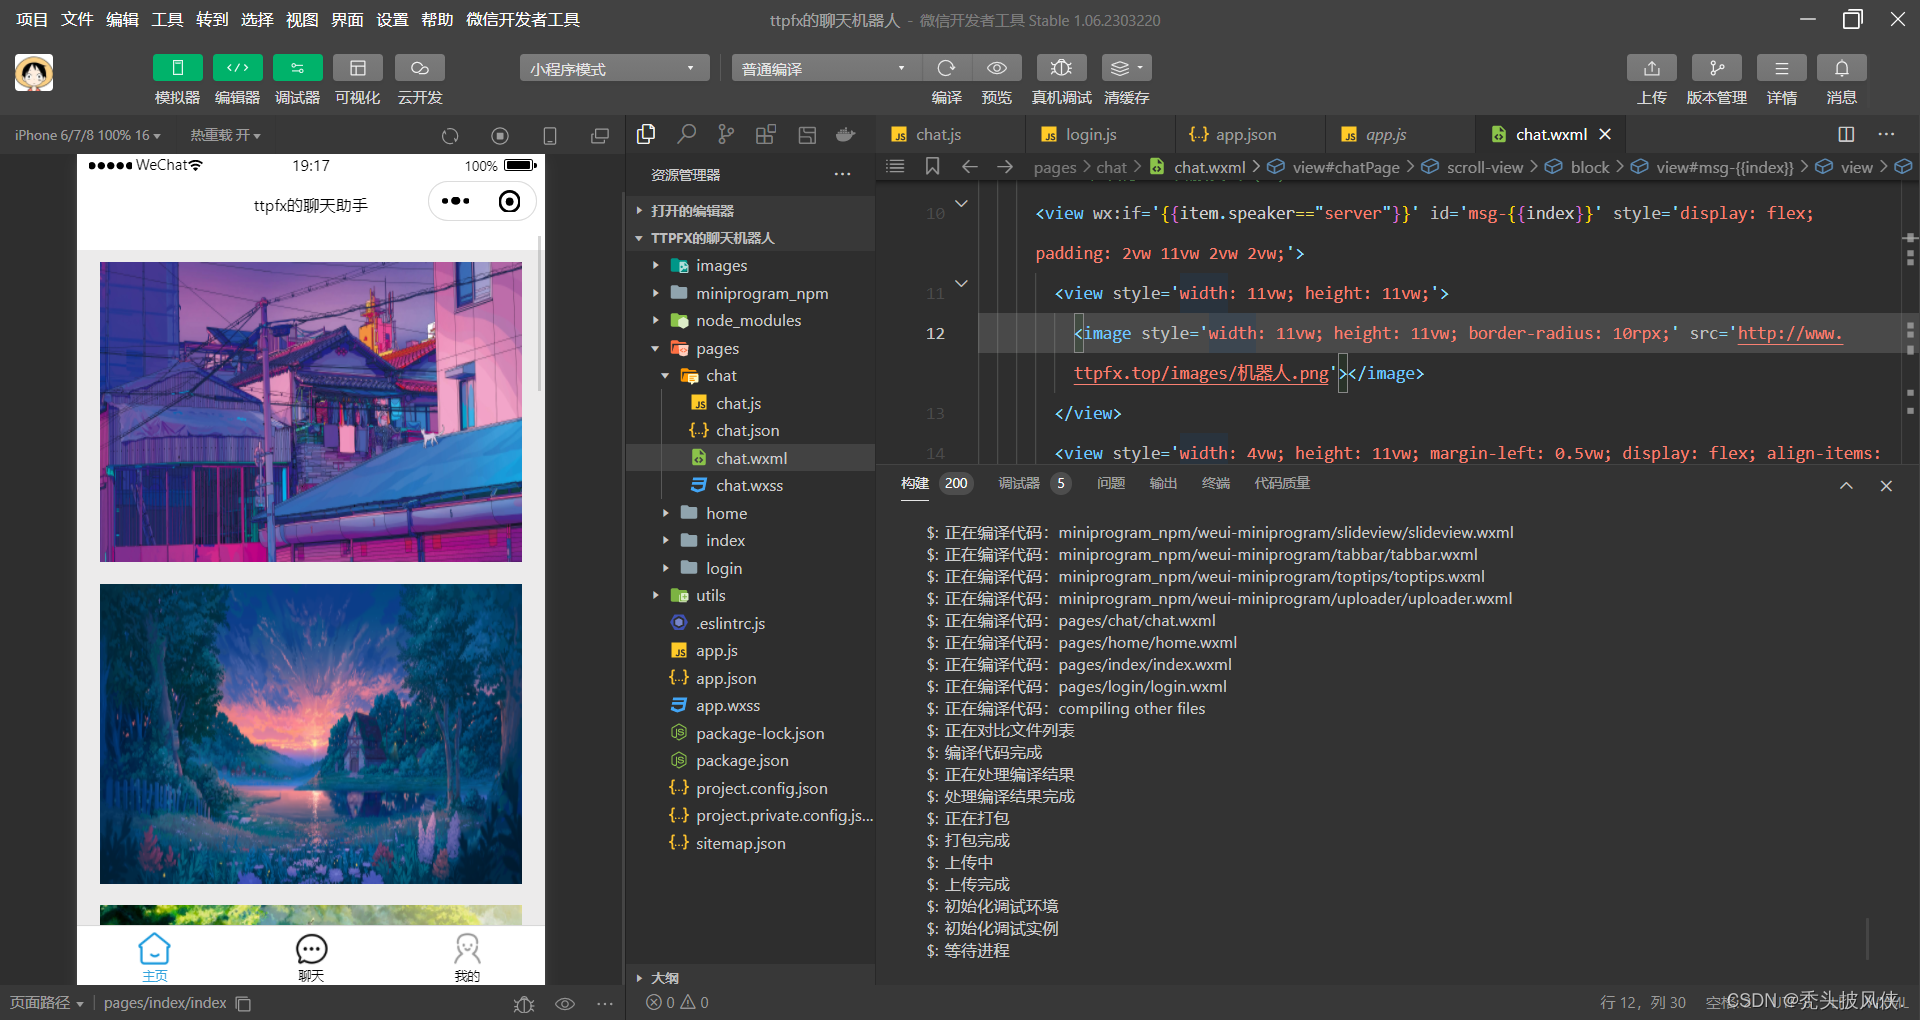Click the upload icon
Image resolution: width=1920 pixels, height=1020 pixels.
click(x=1652, y=68)
